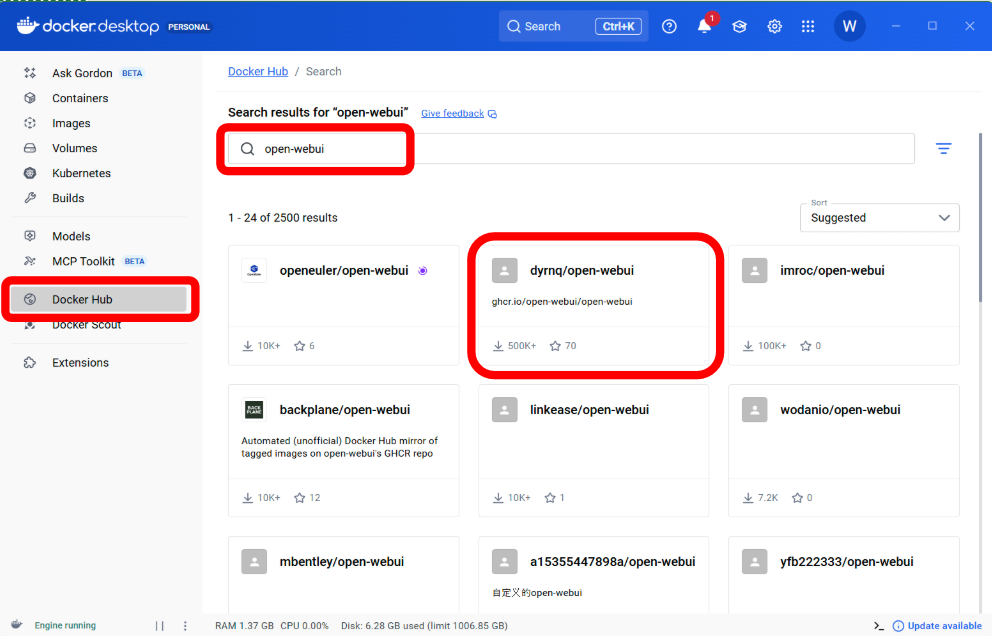This screenshot has width=992, height=636.
Task: Click the filter icon beside search field
Action: tap(943, 149)
